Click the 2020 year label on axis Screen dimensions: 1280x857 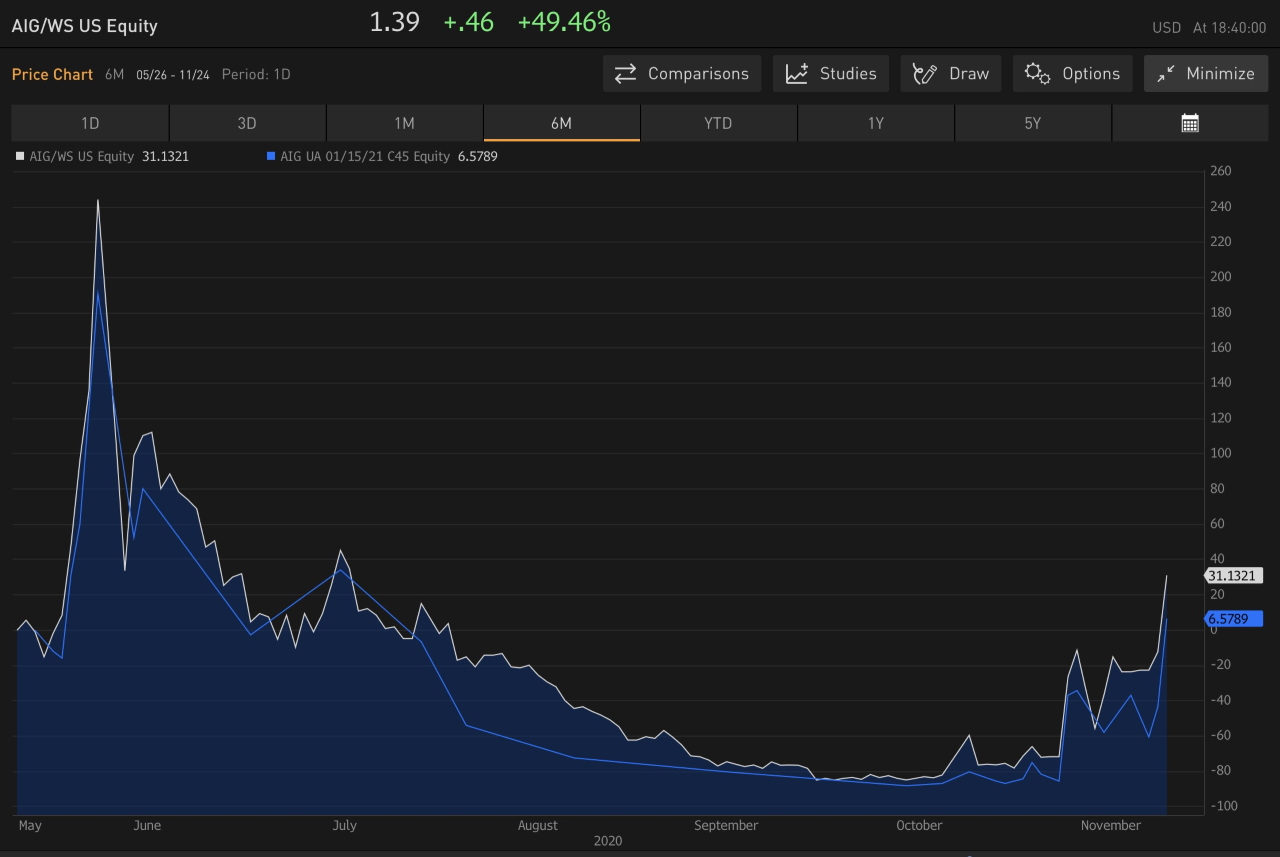tap(607, 841)
